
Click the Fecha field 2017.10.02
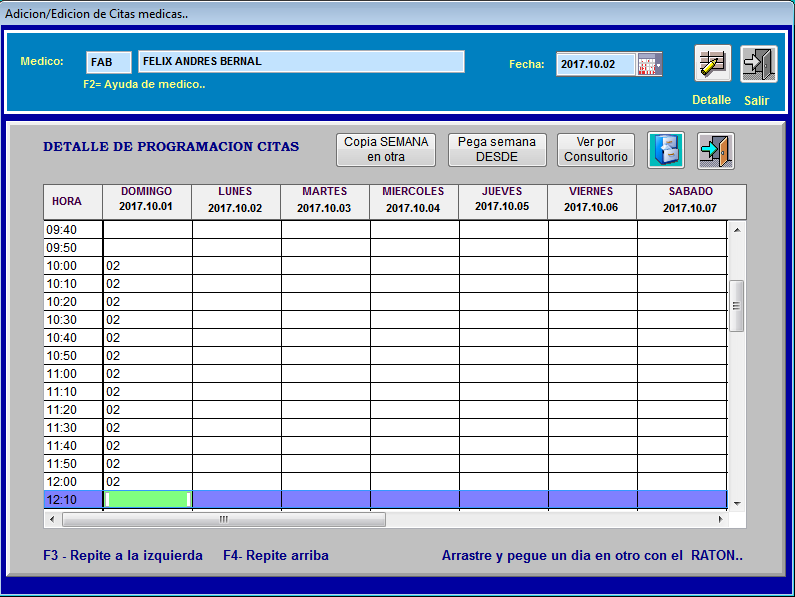pyautogui.click(x=596, y=64)
